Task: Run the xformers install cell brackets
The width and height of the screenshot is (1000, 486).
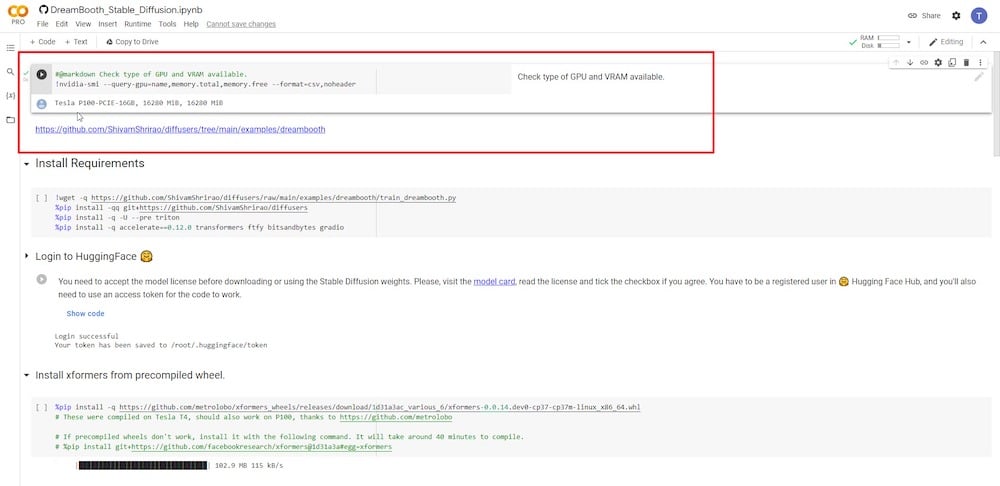Action: 41,407
